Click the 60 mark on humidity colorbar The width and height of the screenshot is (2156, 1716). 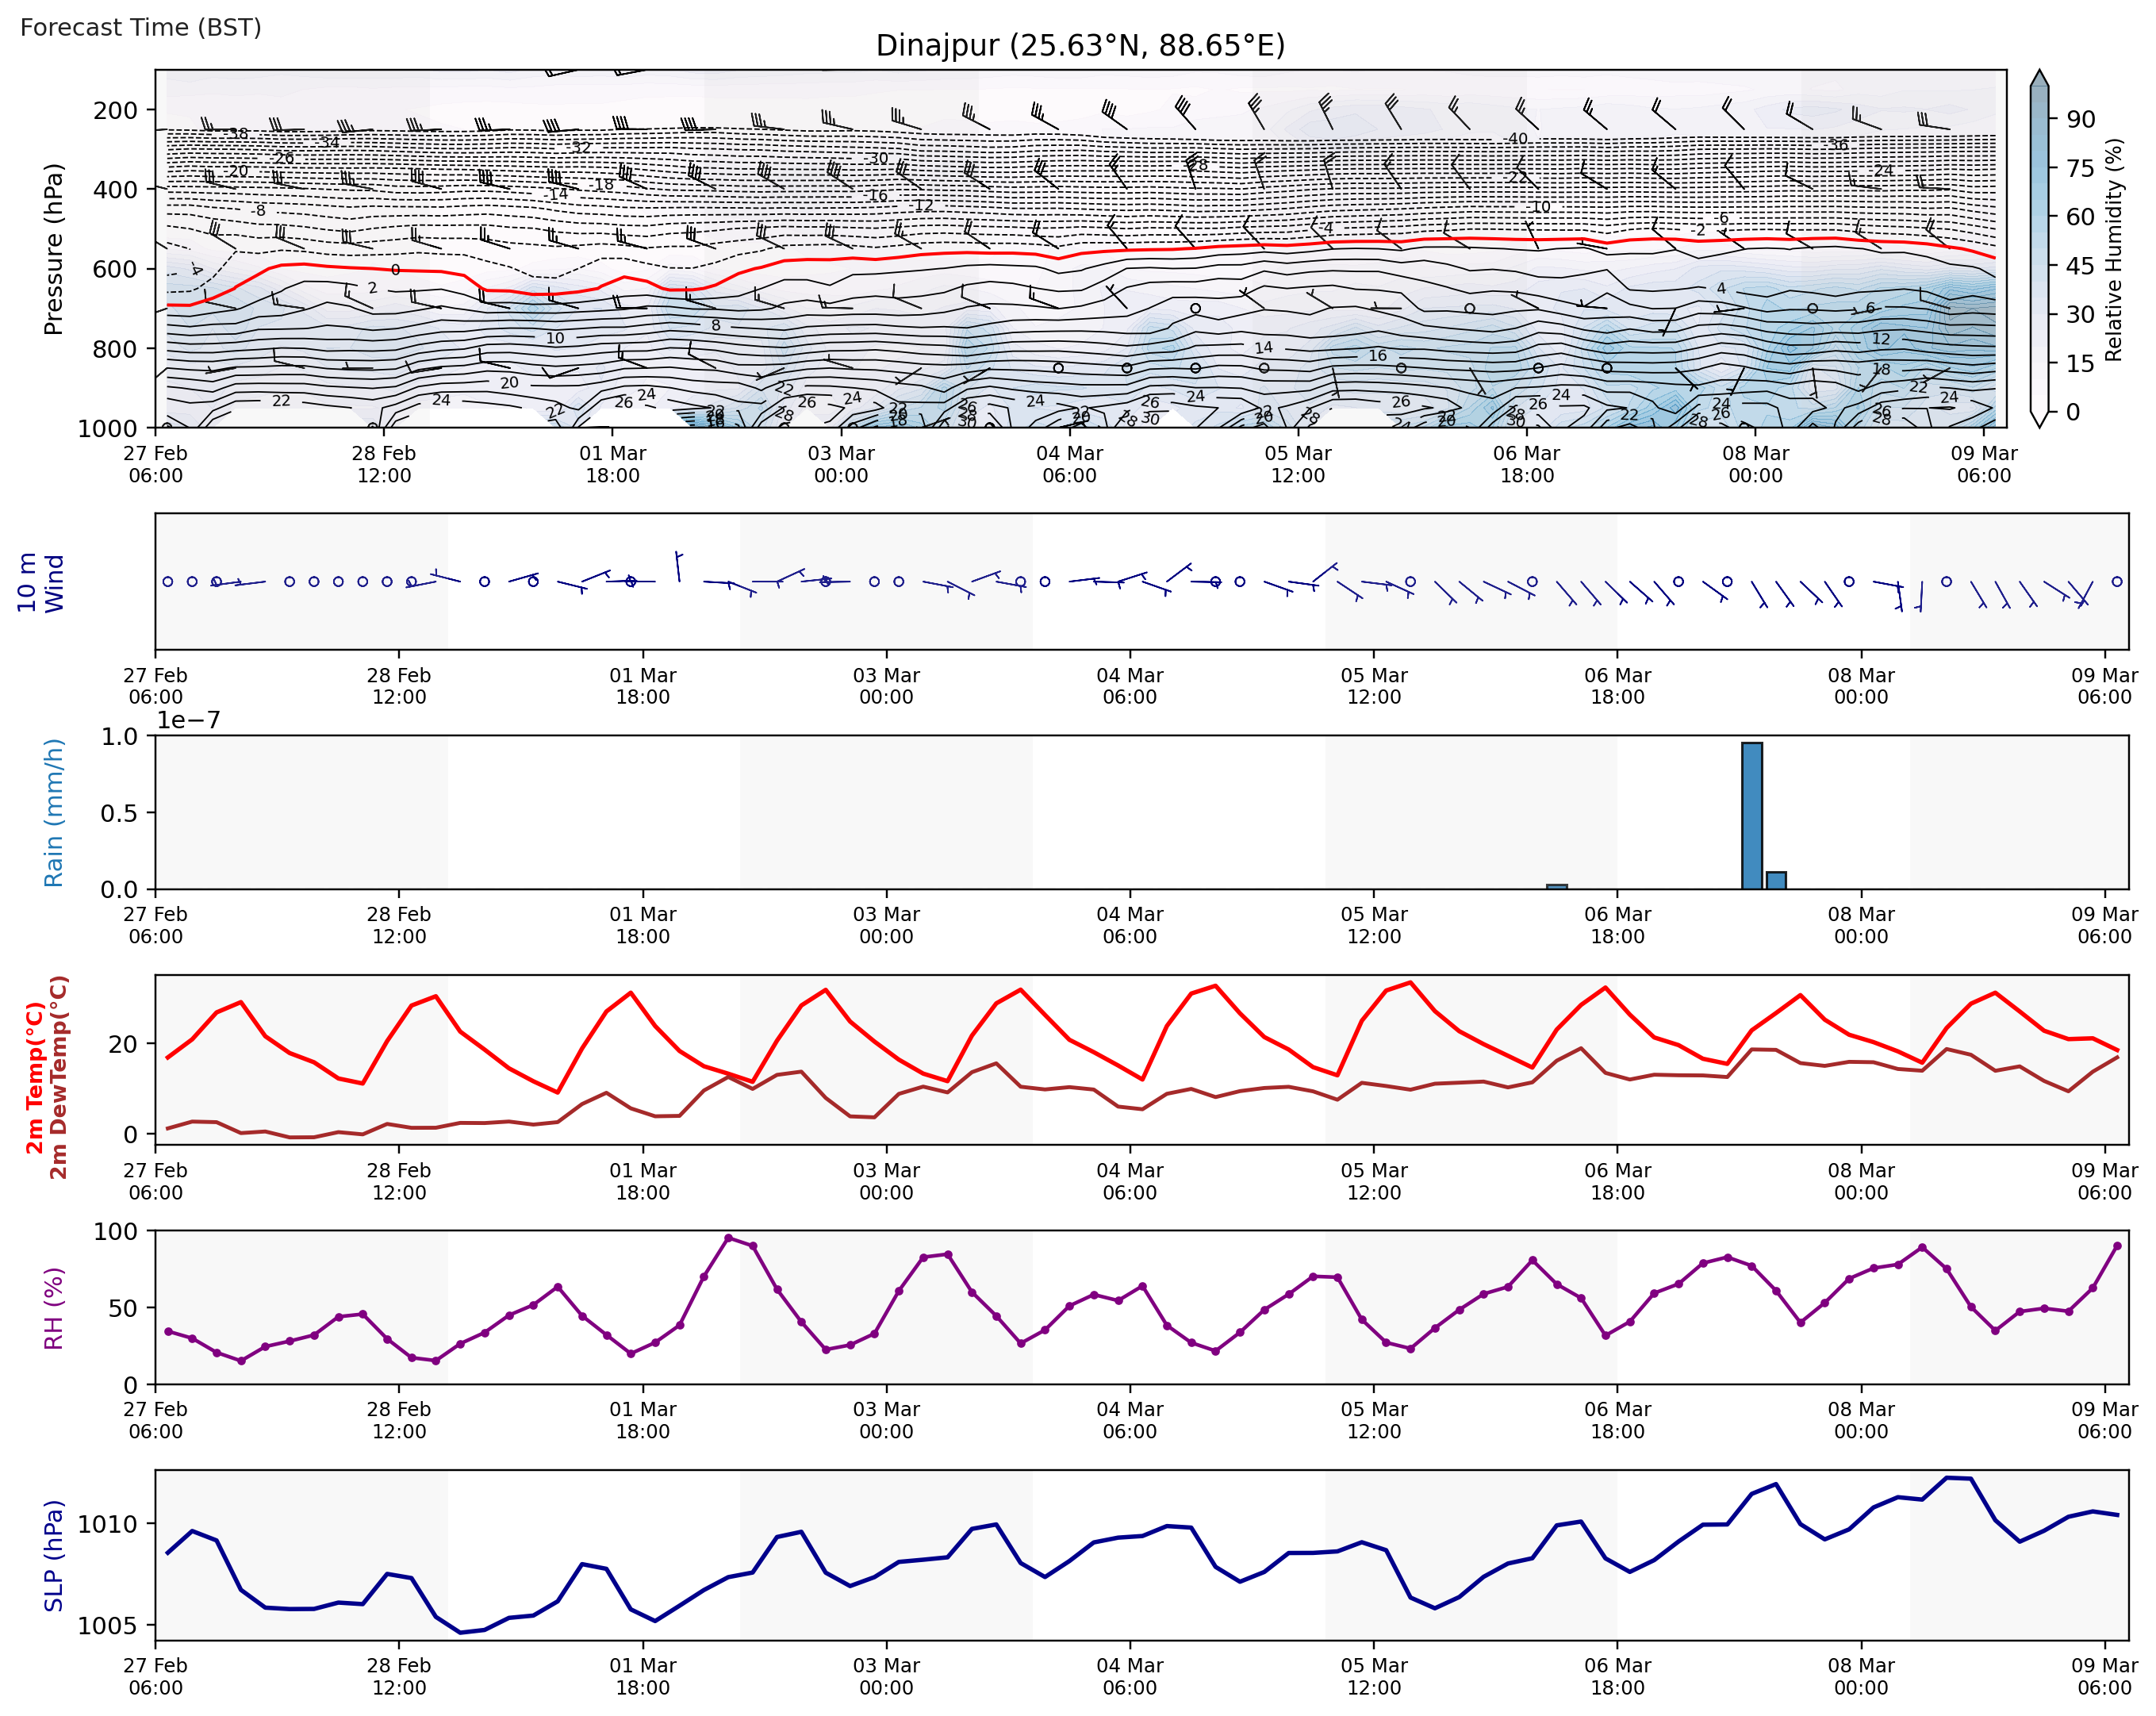pyautogui.click(x=2080, y=217)
